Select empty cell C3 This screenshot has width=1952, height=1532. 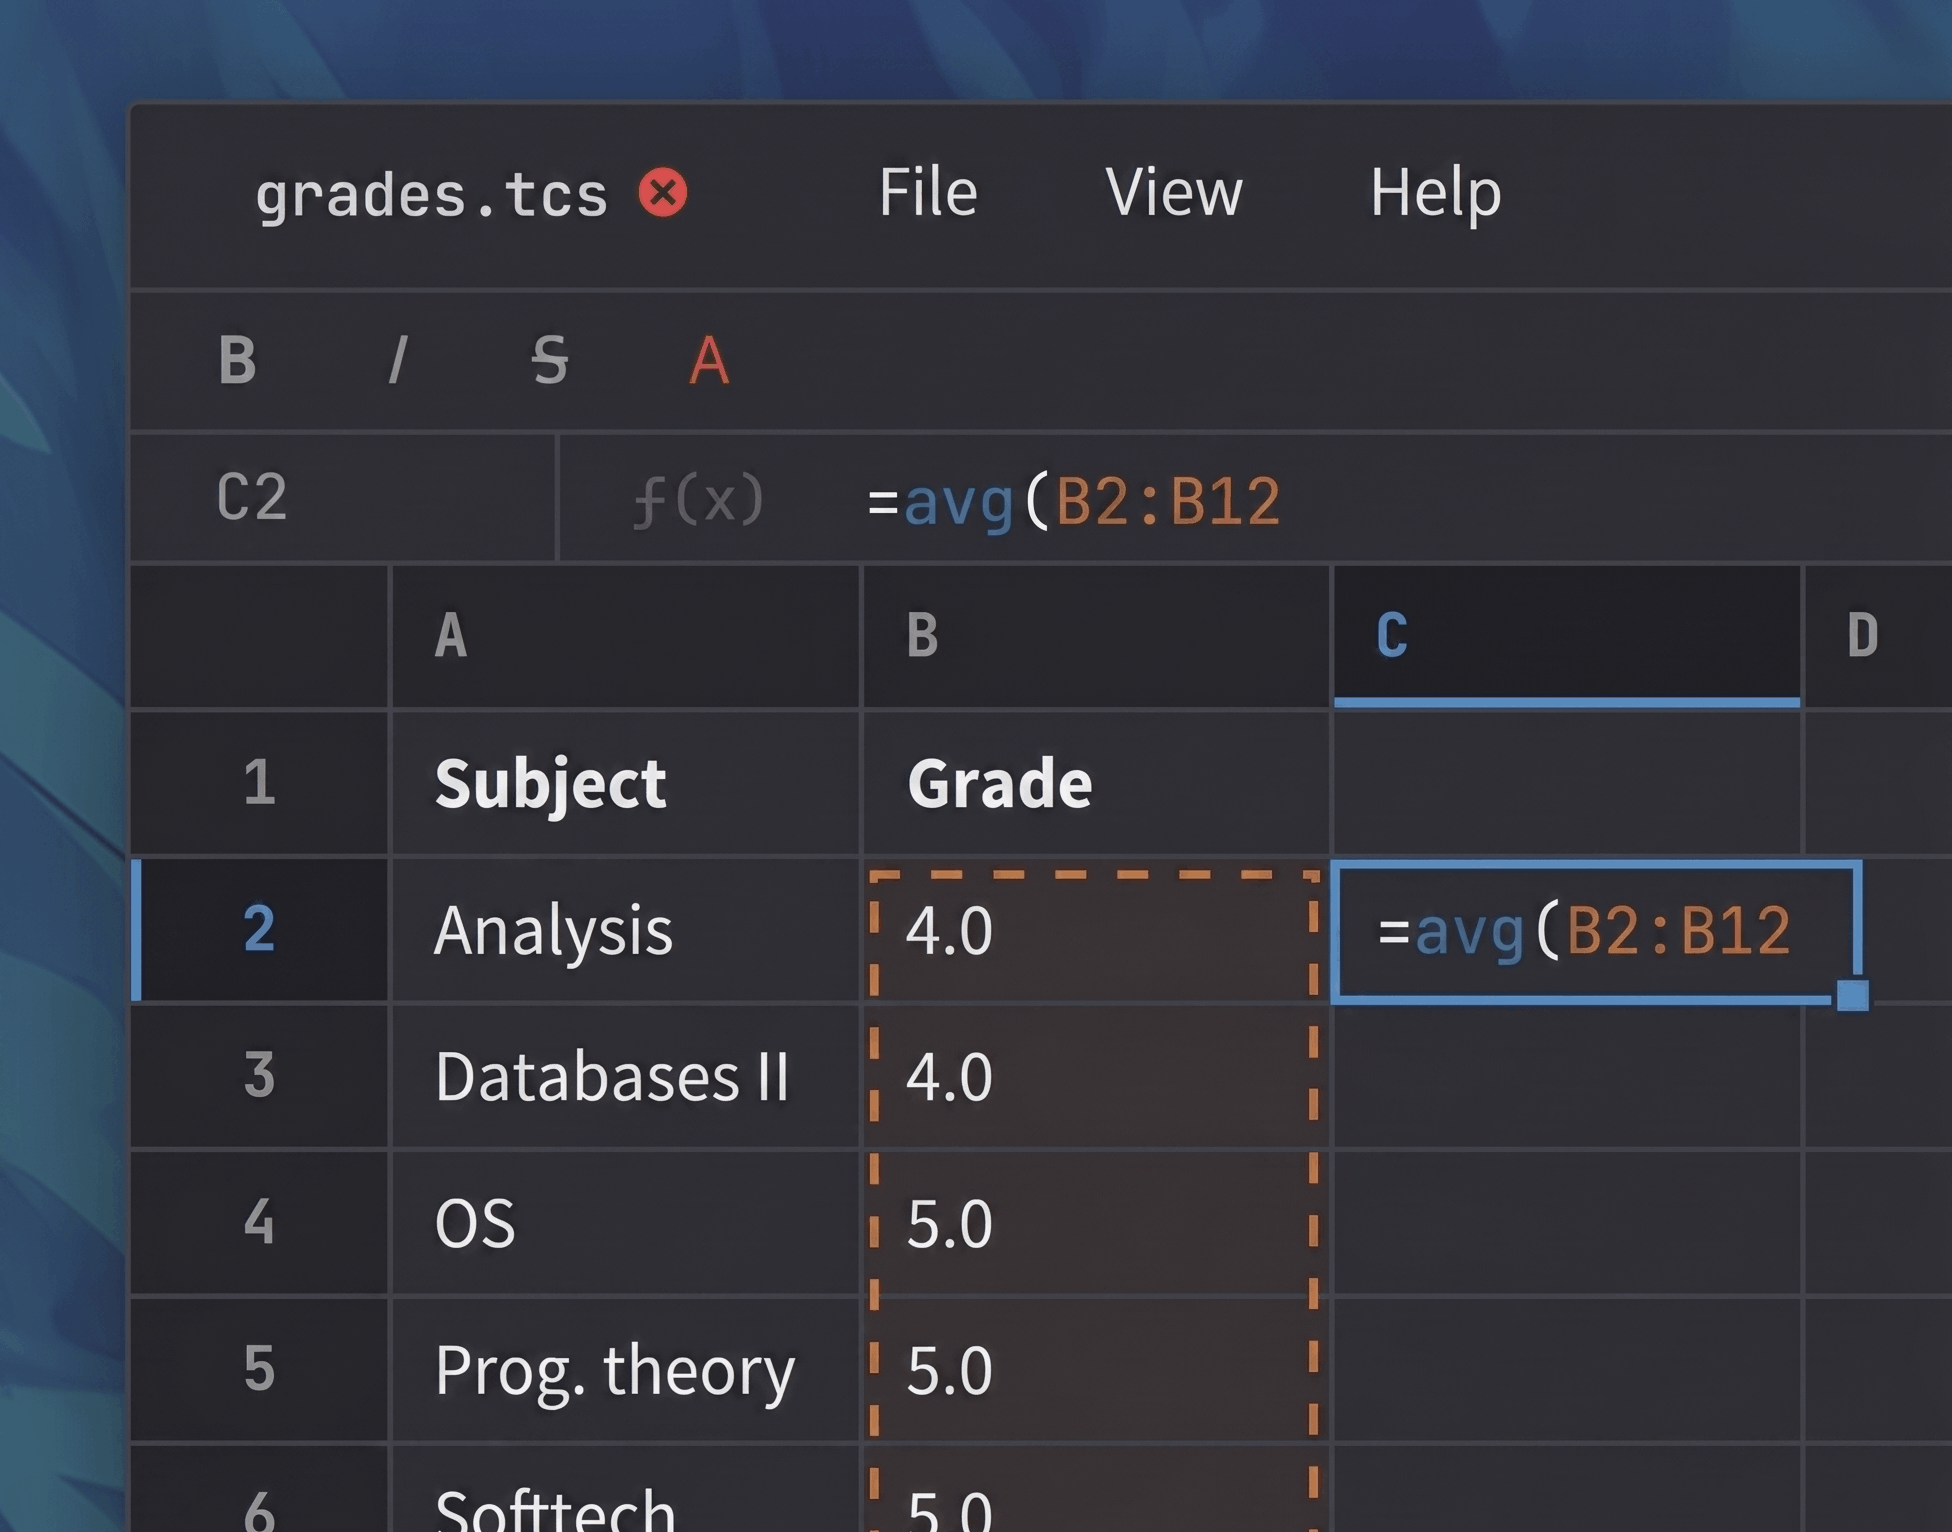tap(1567, 1076)
